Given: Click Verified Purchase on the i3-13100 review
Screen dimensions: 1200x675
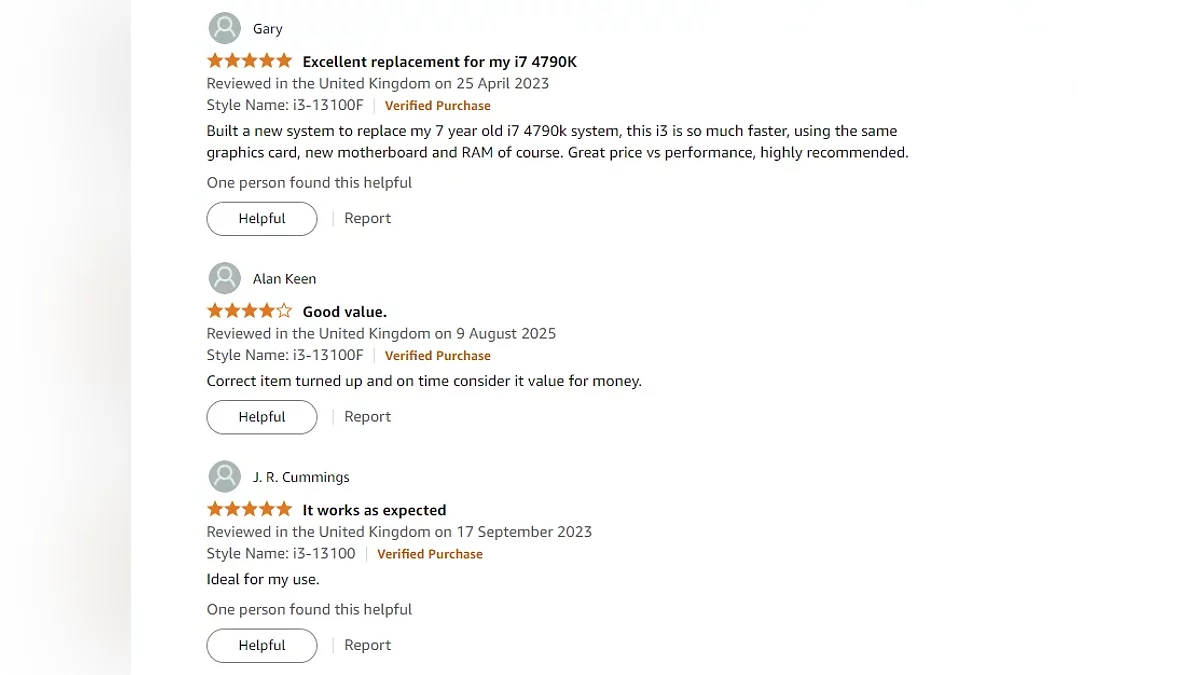Looking at the screenshot, I should click(429, 554).
